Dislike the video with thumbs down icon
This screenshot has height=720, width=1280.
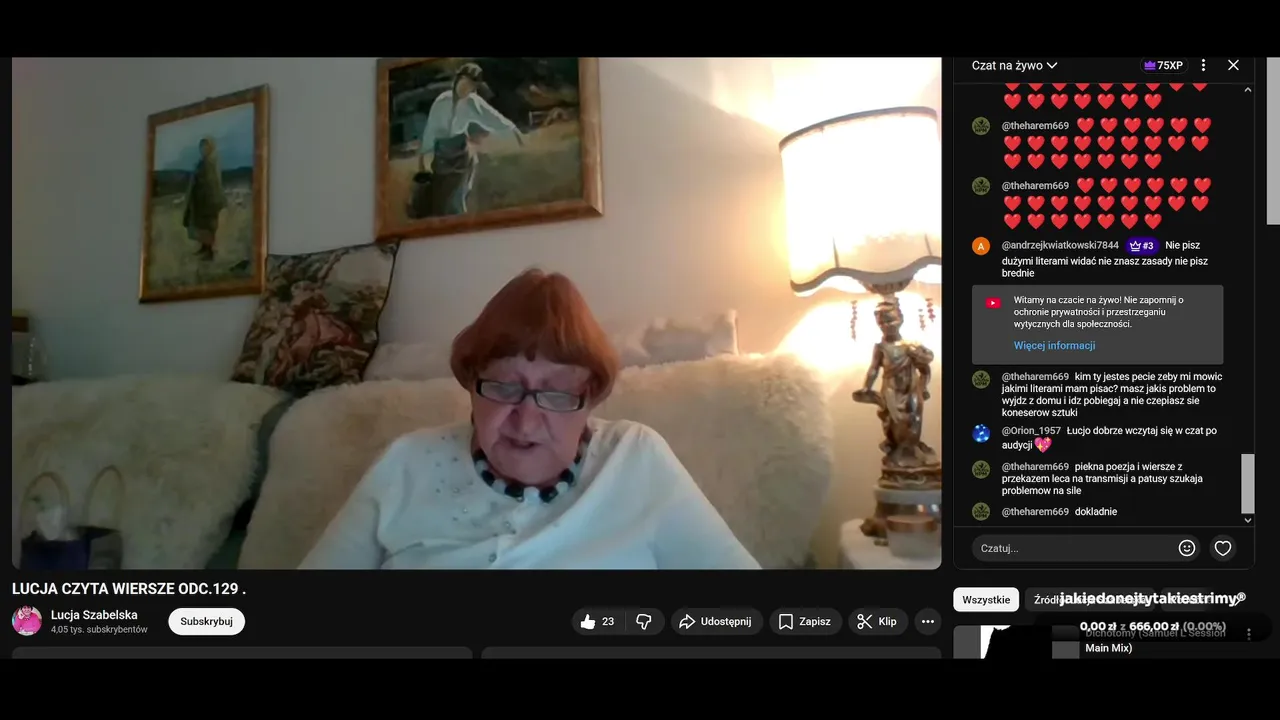(644, 621)
